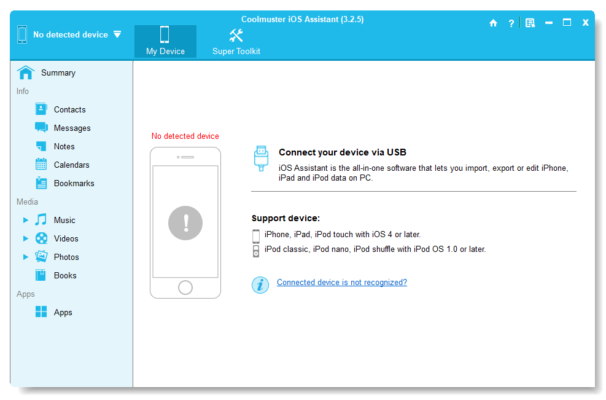This screenshot has height=400, width=606.
Task: Expand the Music tree arrow
Action: [25, 220]
